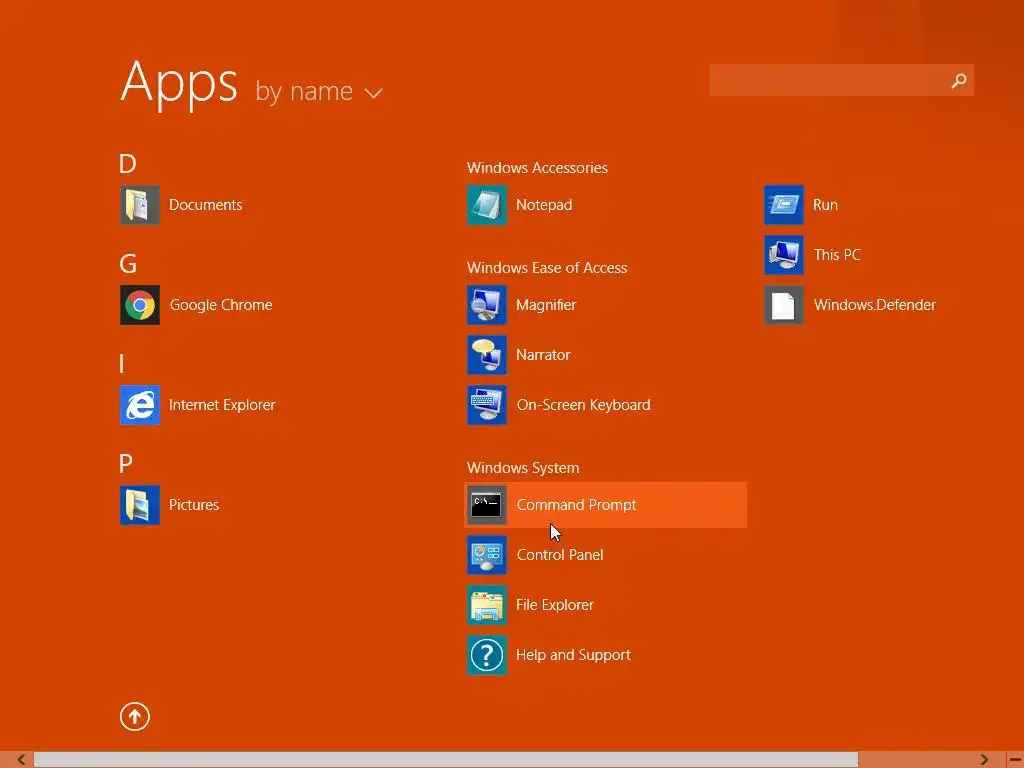Viewport: 1024px width, 768px height.
Task: Open the This PC icon
Action: 784,255
